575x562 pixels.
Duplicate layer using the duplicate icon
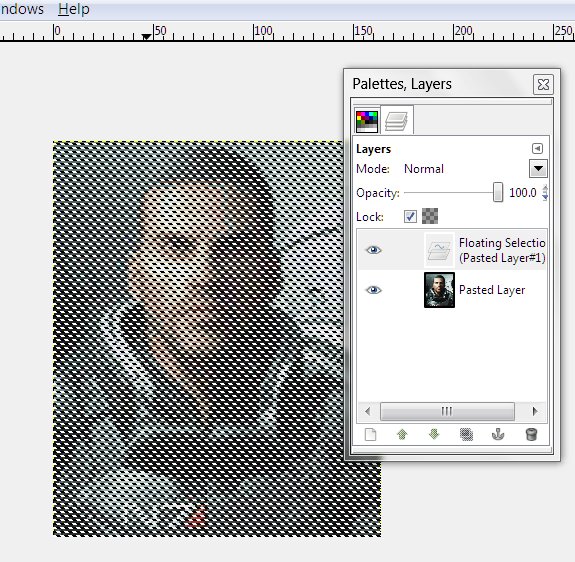466,435
